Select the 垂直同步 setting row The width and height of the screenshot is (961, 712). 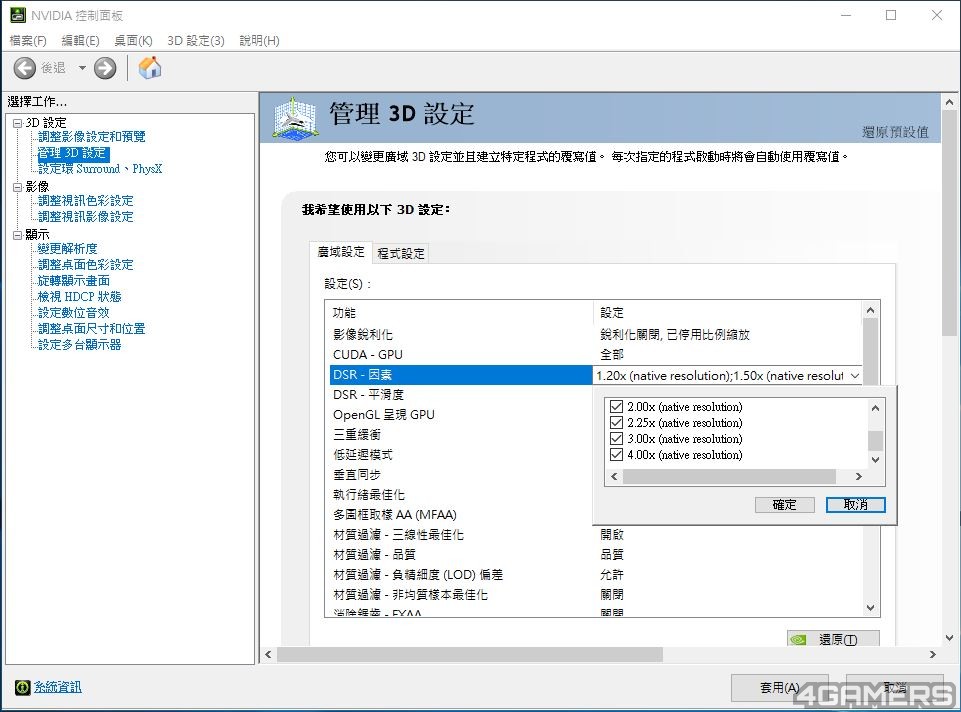pos(461,475)
